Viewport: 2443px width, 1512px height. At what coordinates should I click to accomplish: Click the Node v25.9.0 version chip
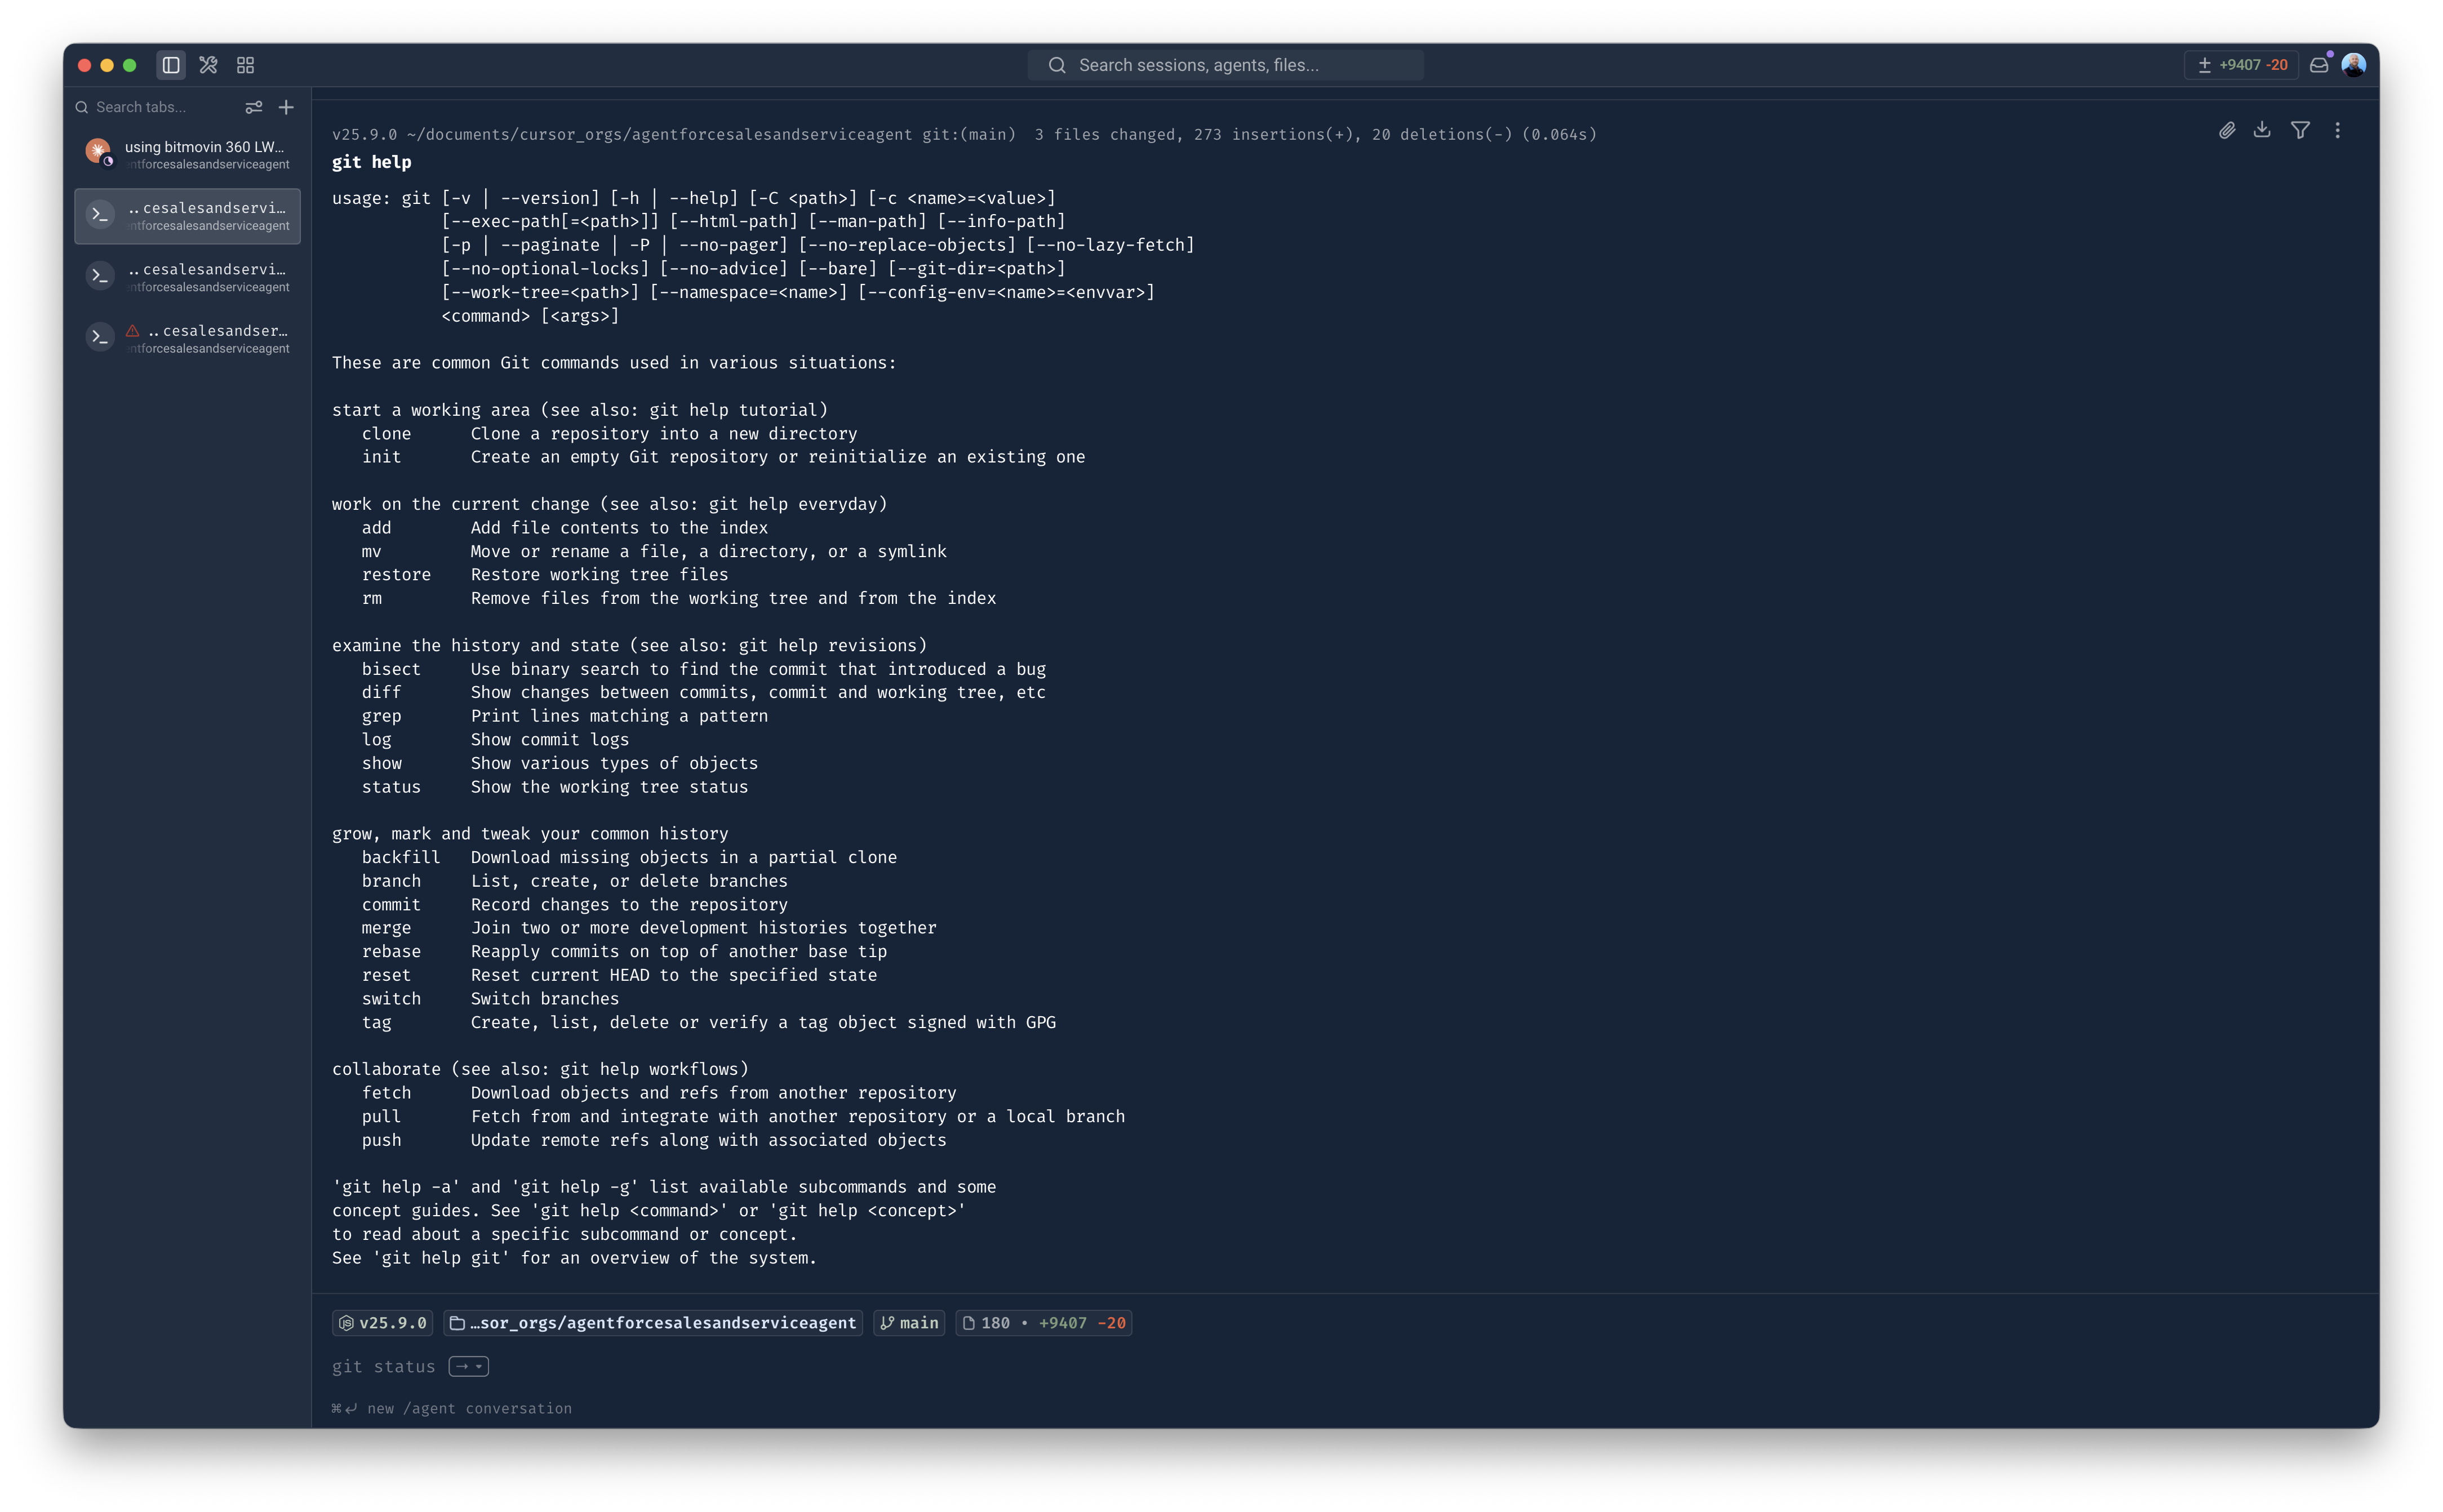[382, 1323]
